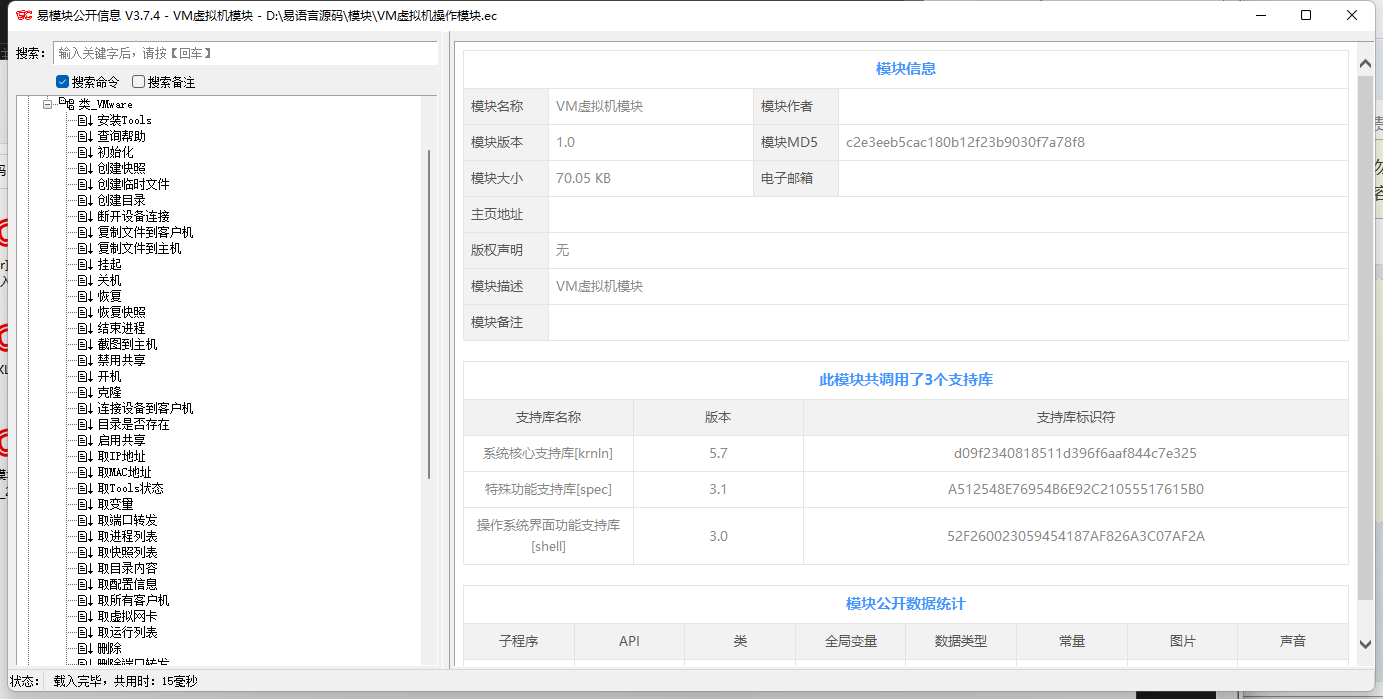Collapse the 类_VMware tree node
This screenshot has width=1383, height=699.
click(47, 104)
